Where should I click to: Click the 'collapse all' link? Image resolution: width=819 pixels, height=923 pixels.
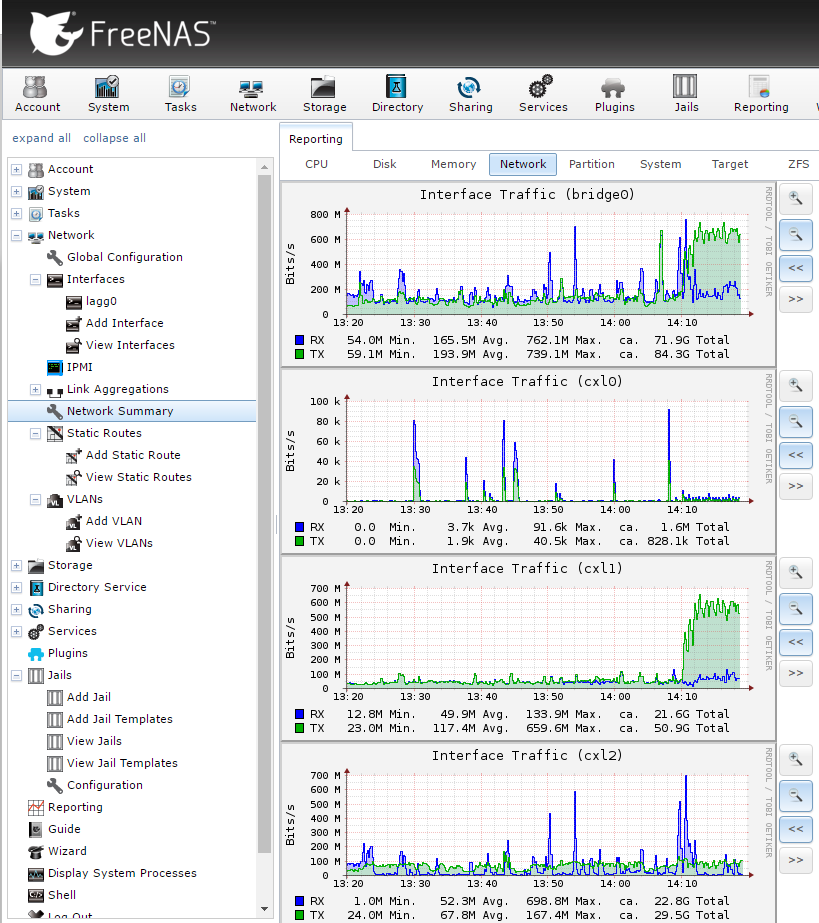point(114,138)
